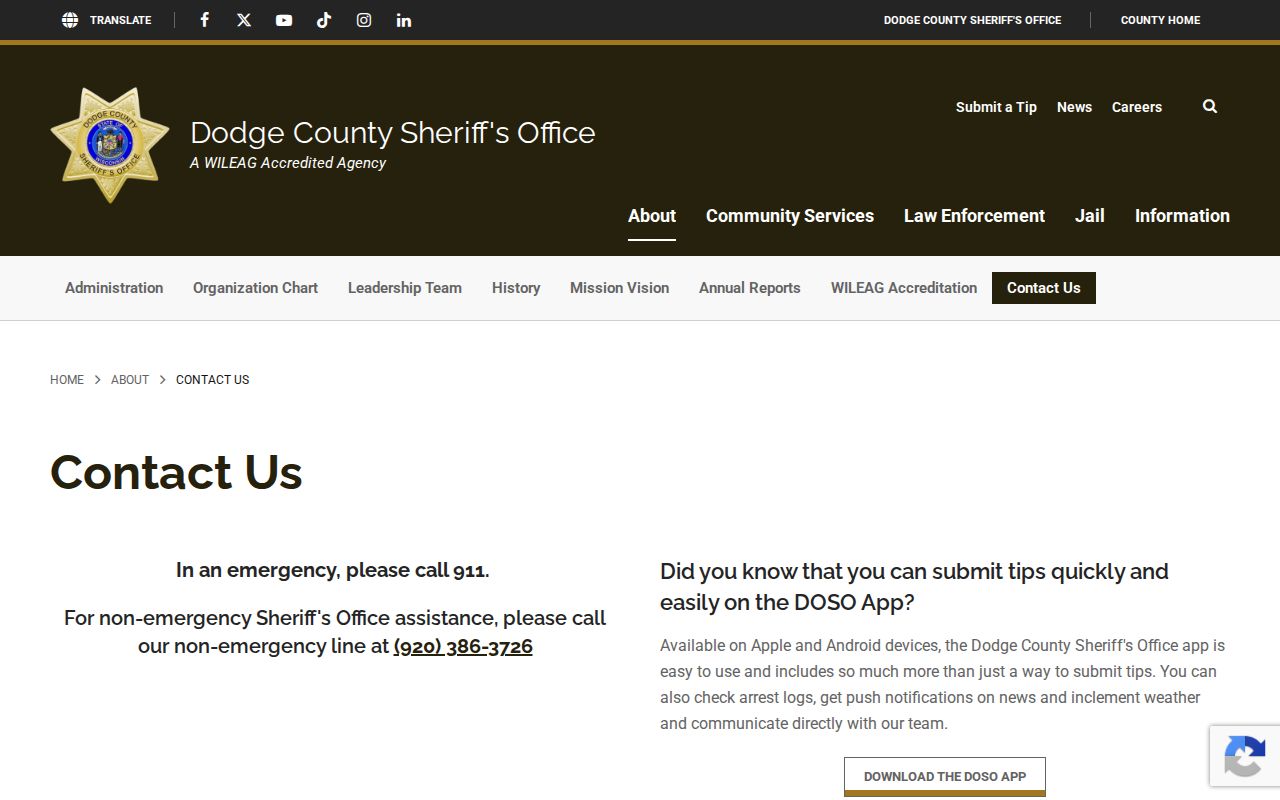Click the reCAPTCHA badge
Viewport: 1280px width, 800px height.
pos(1245,756)
